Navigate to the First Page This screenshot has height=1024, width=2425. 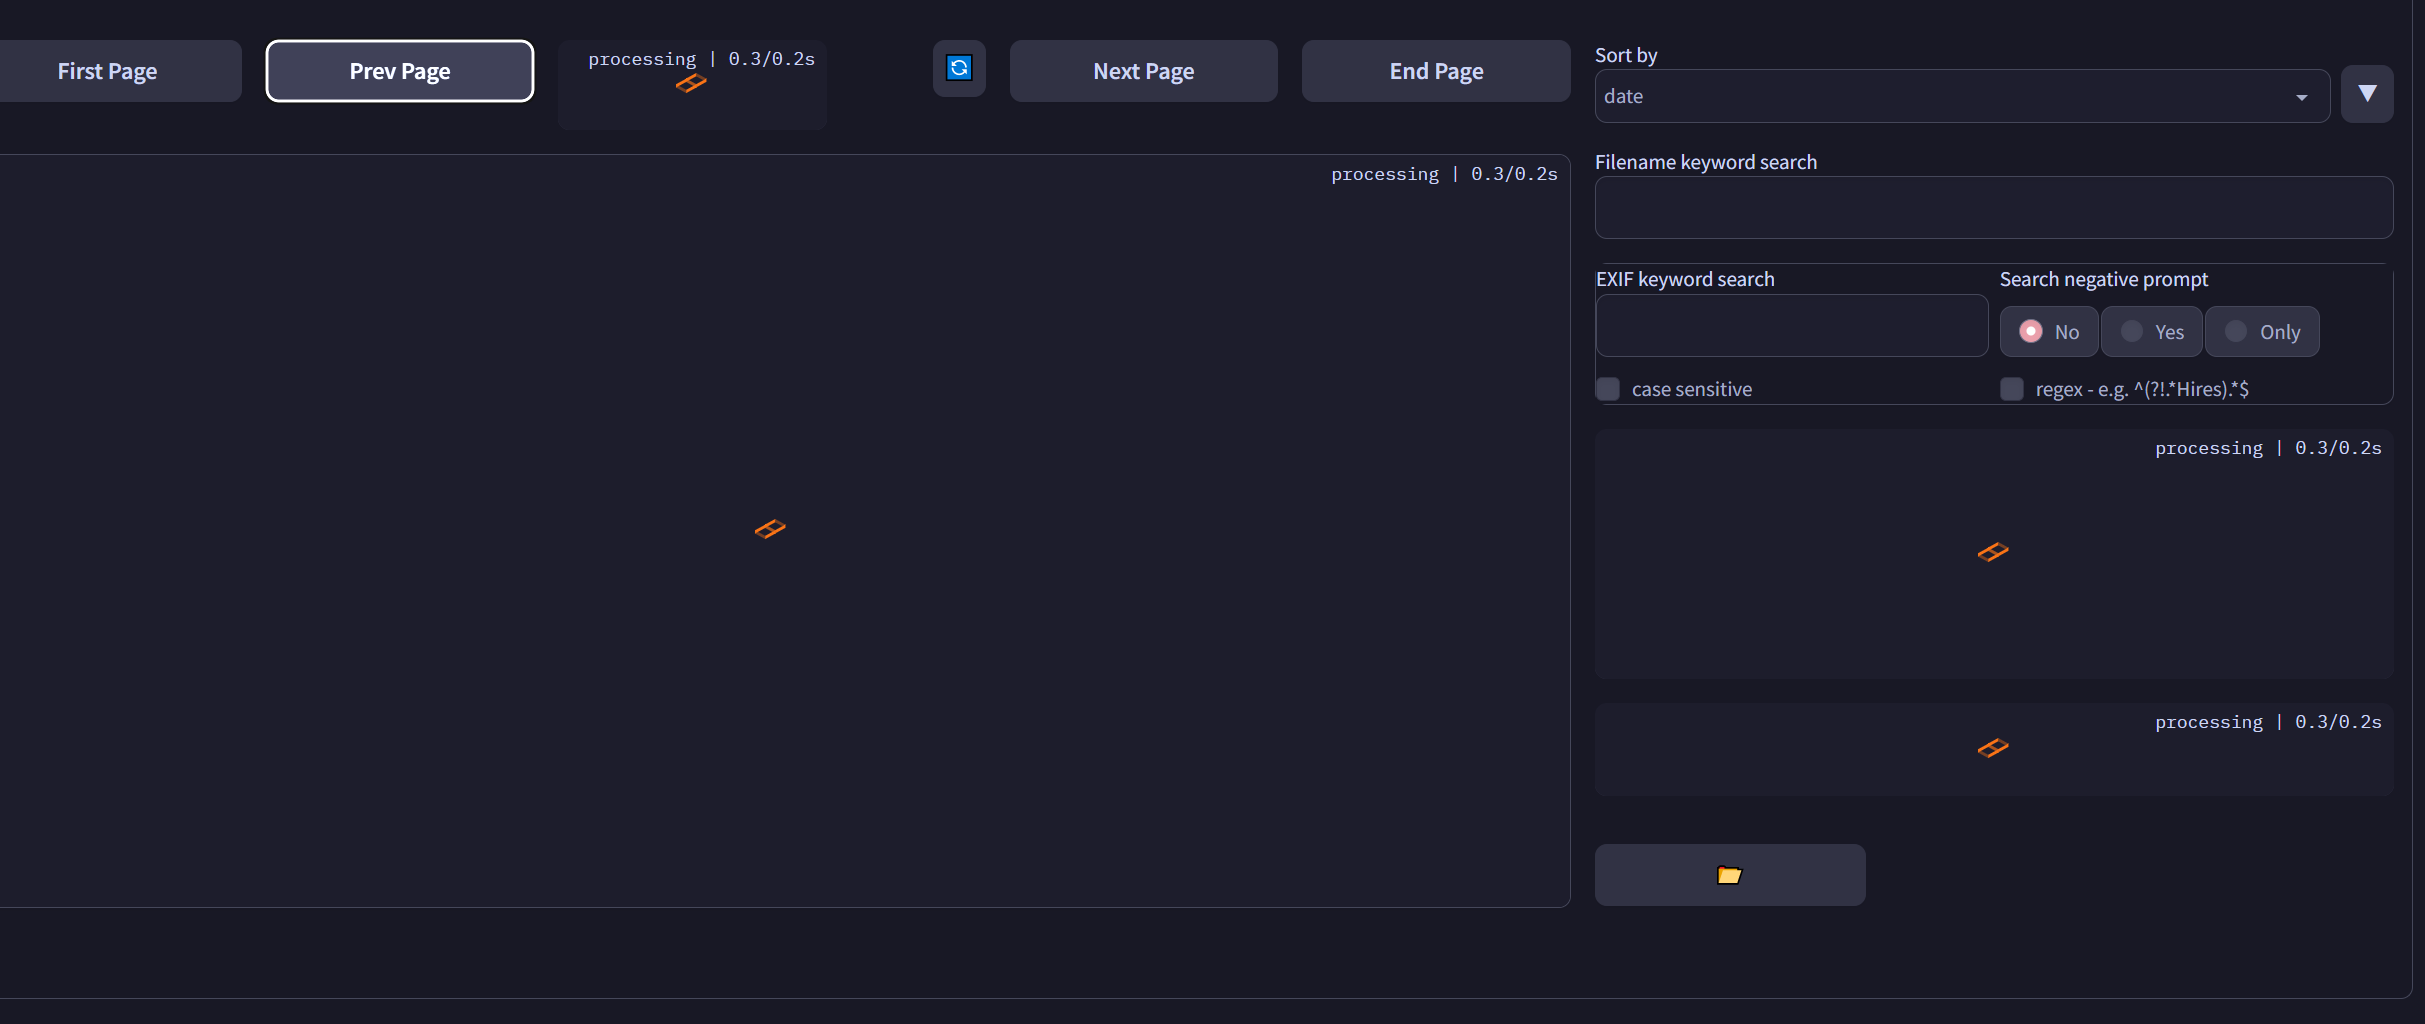107,70
